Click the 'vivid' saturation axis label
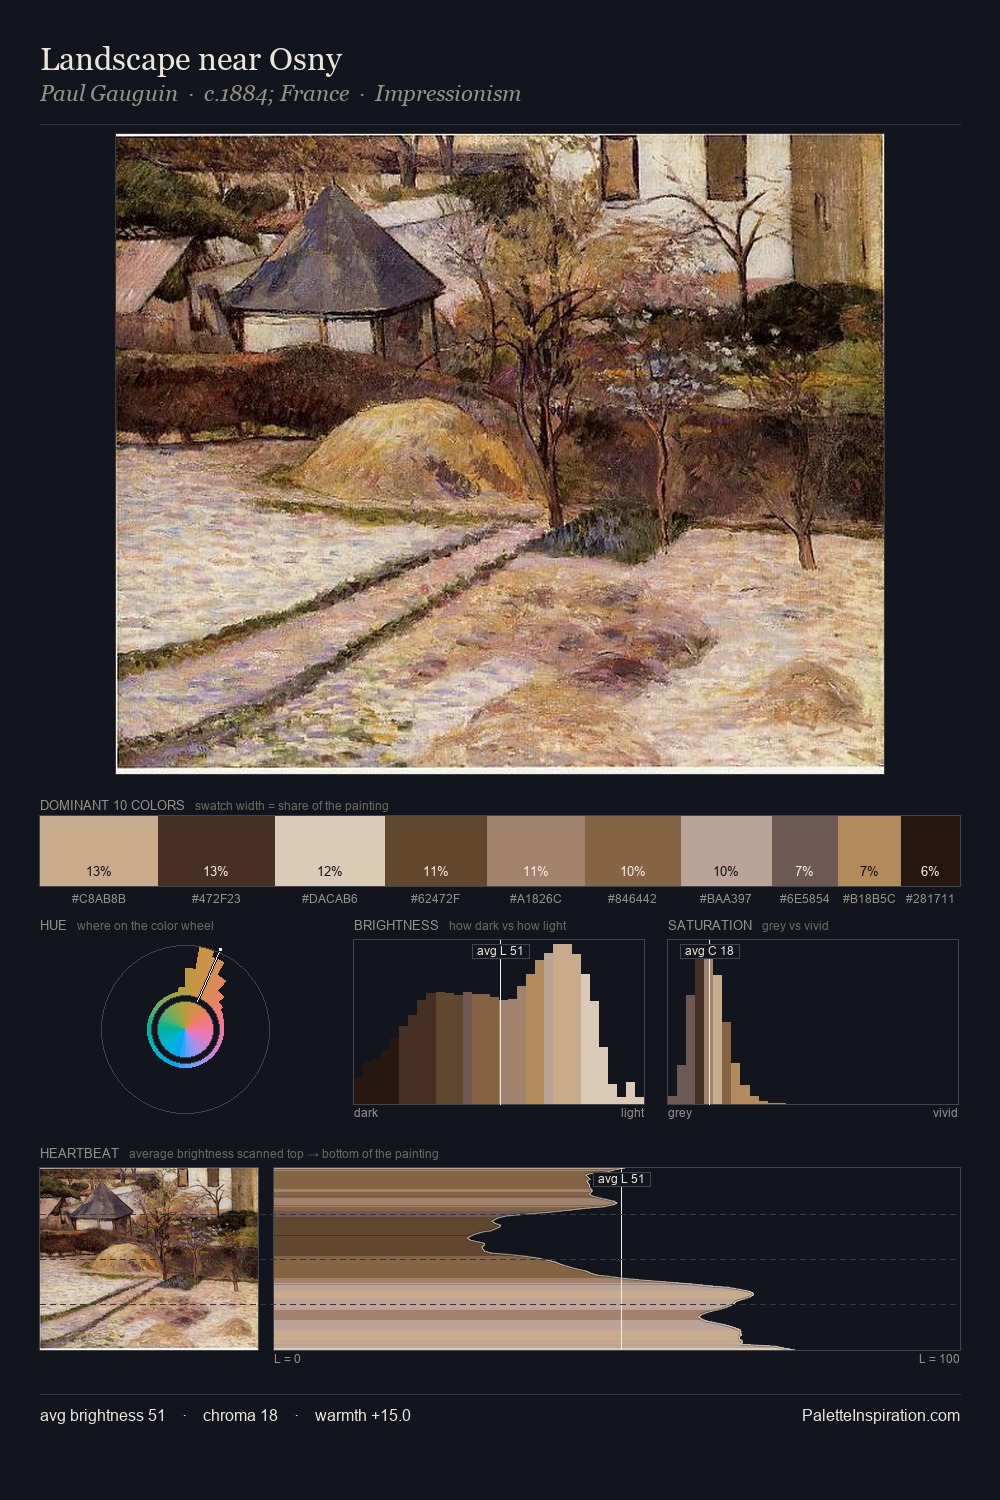Viewport: 1000px width, 1500px height. [945, 1113]
